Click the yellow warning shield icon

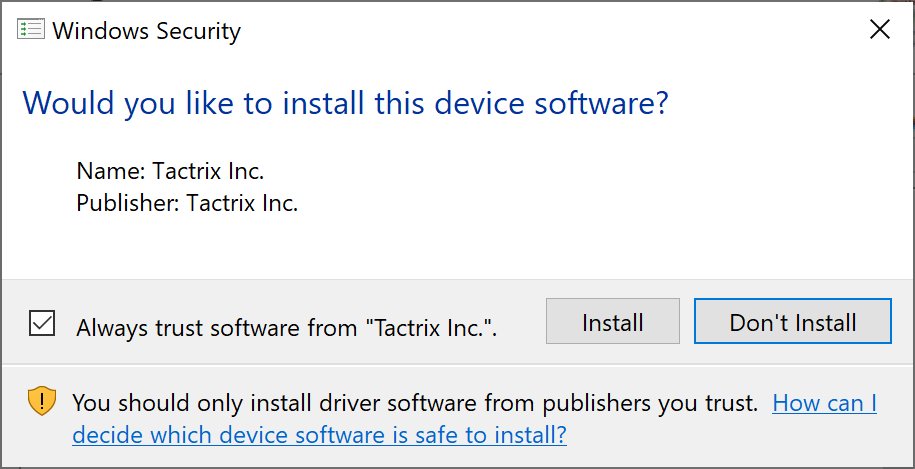42,401
